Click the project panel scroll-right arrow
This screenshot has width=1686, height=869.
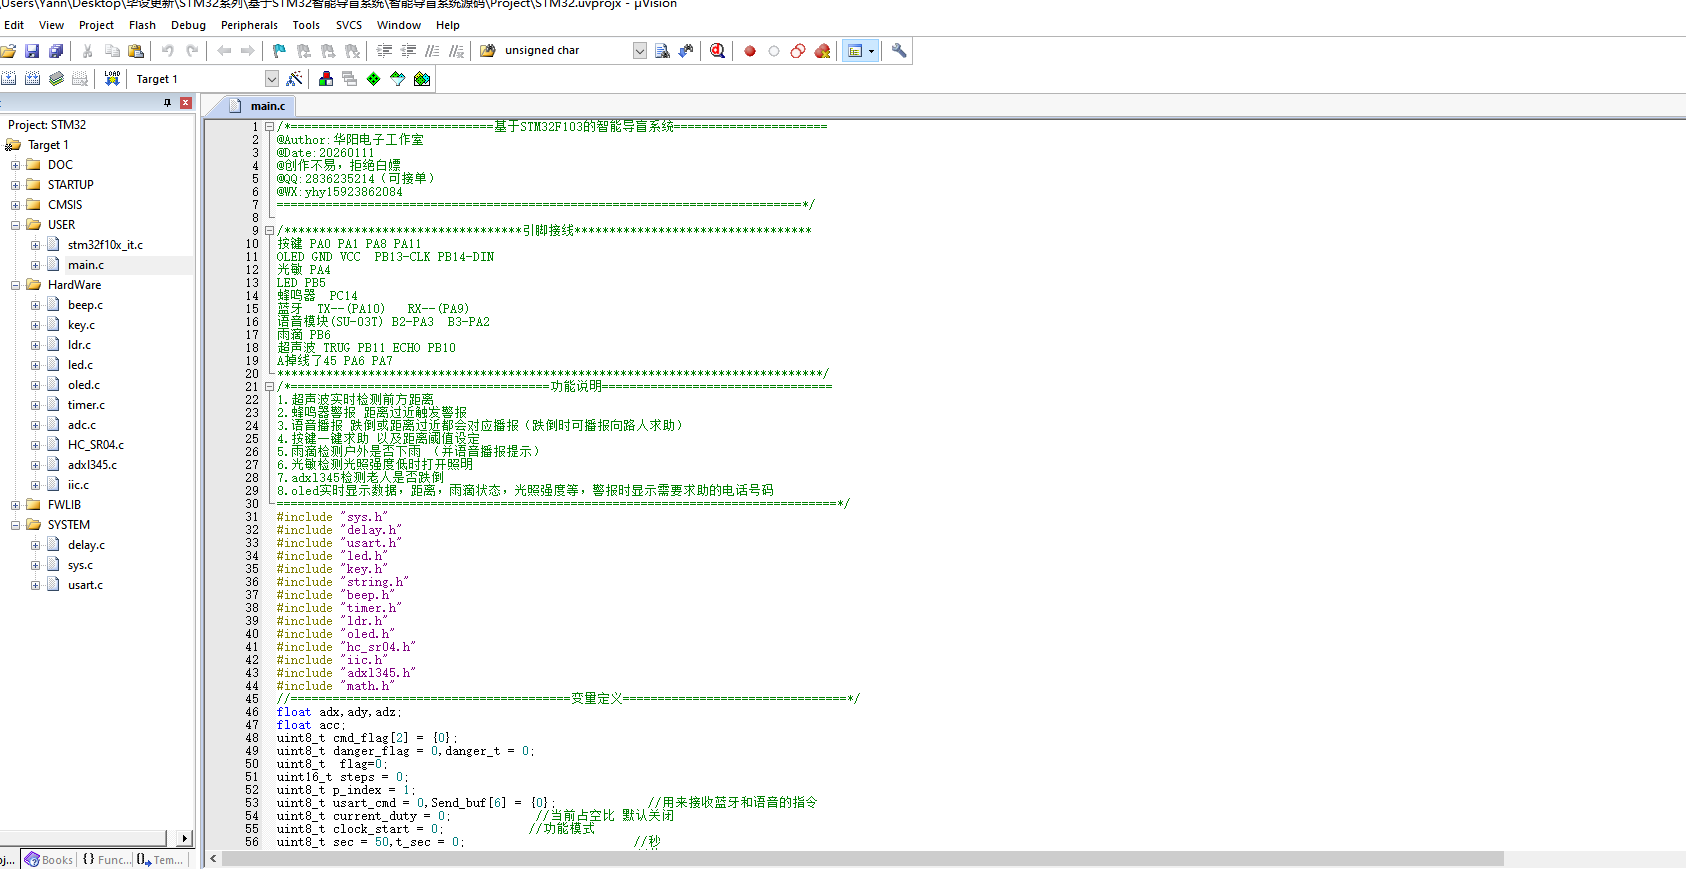pos(184,838)
